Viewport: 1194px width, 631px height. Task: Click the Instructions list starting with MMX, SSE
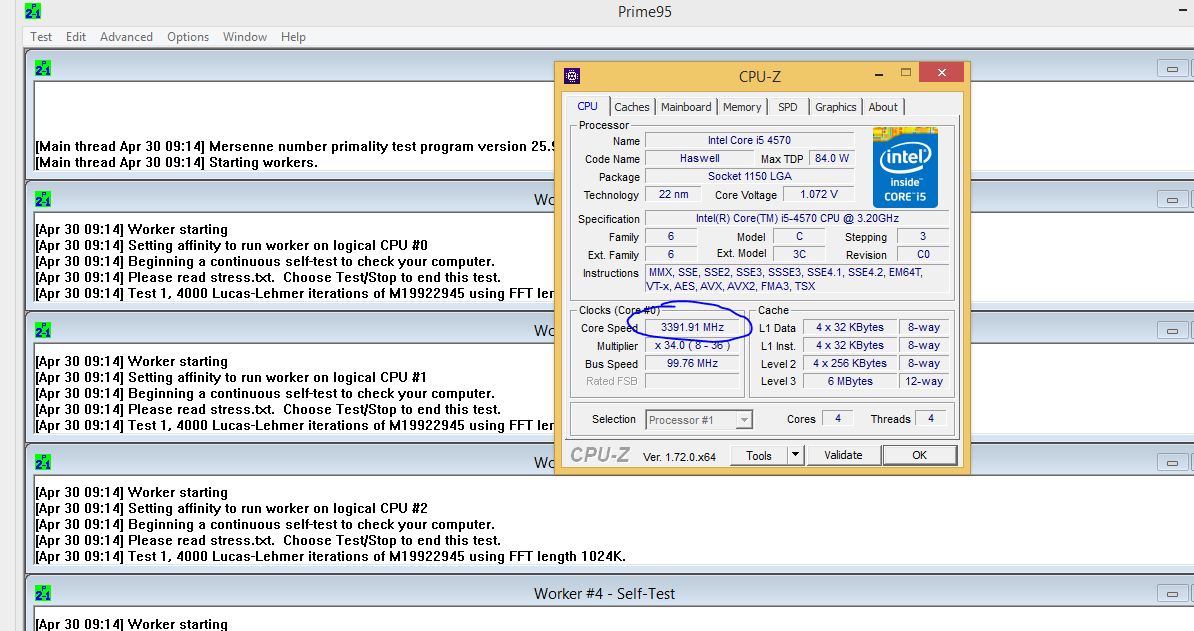[797, 279]
